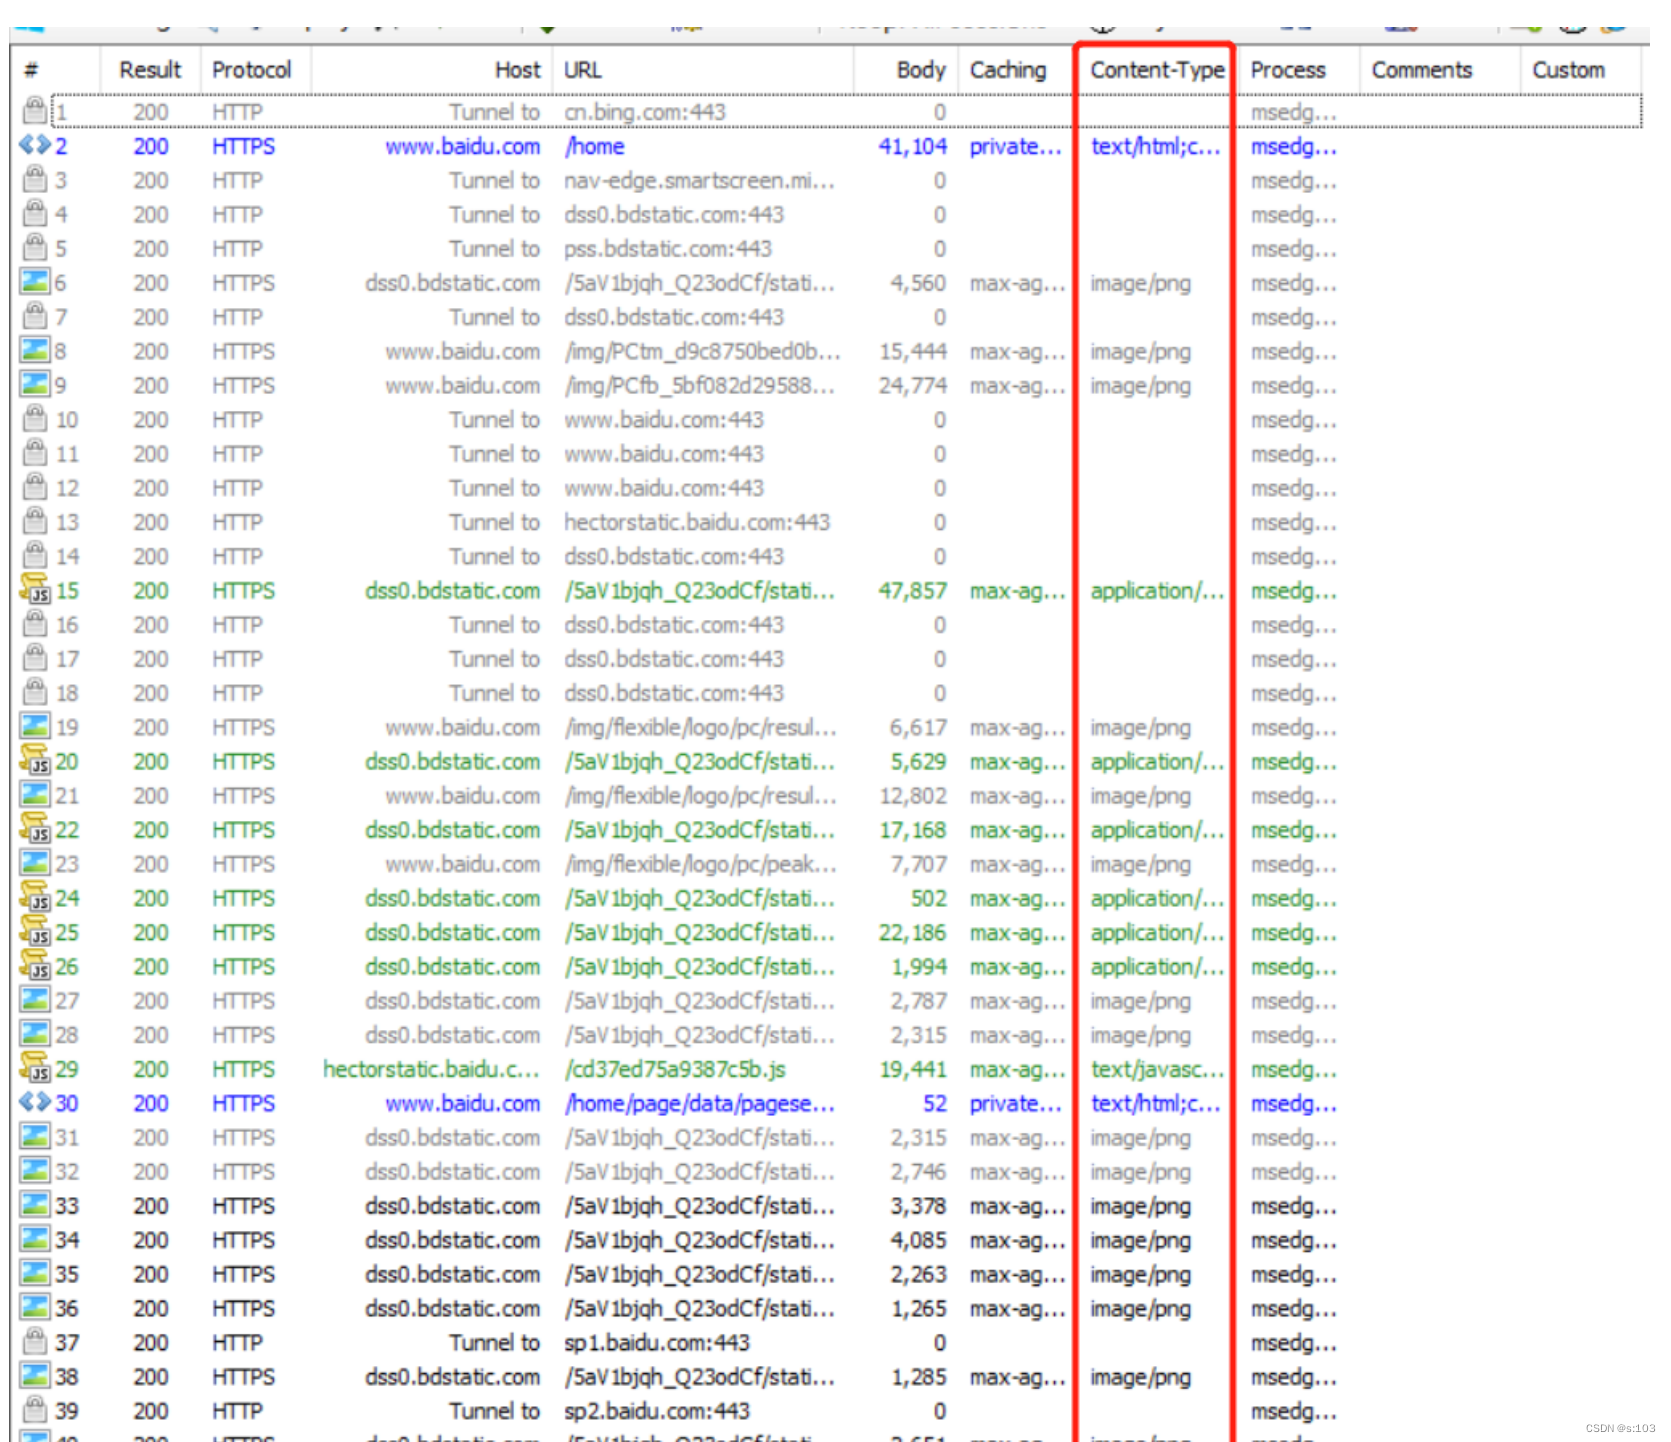Click the Host column header
Viewport: 1671px width, 1442px height.
point(431,70)
